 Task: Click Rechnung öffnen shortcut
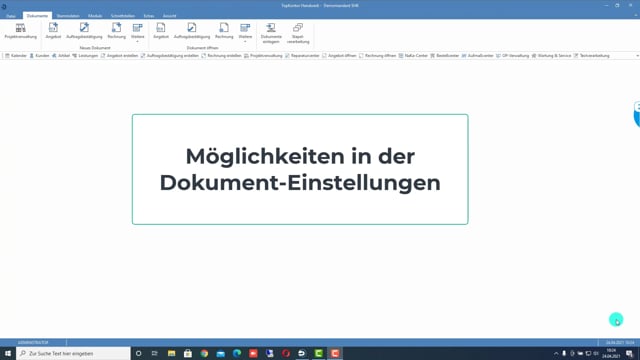tap(378, 56)
